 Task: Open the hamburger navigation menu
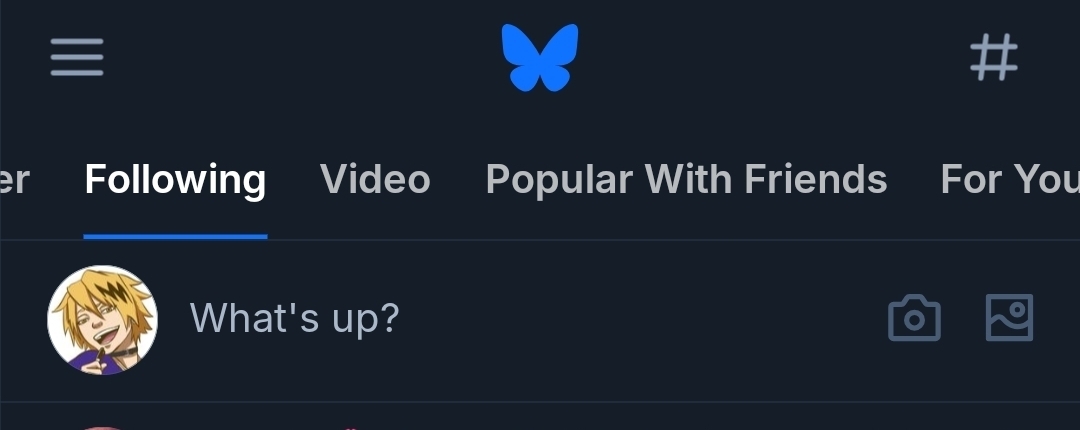coord(77,57)
